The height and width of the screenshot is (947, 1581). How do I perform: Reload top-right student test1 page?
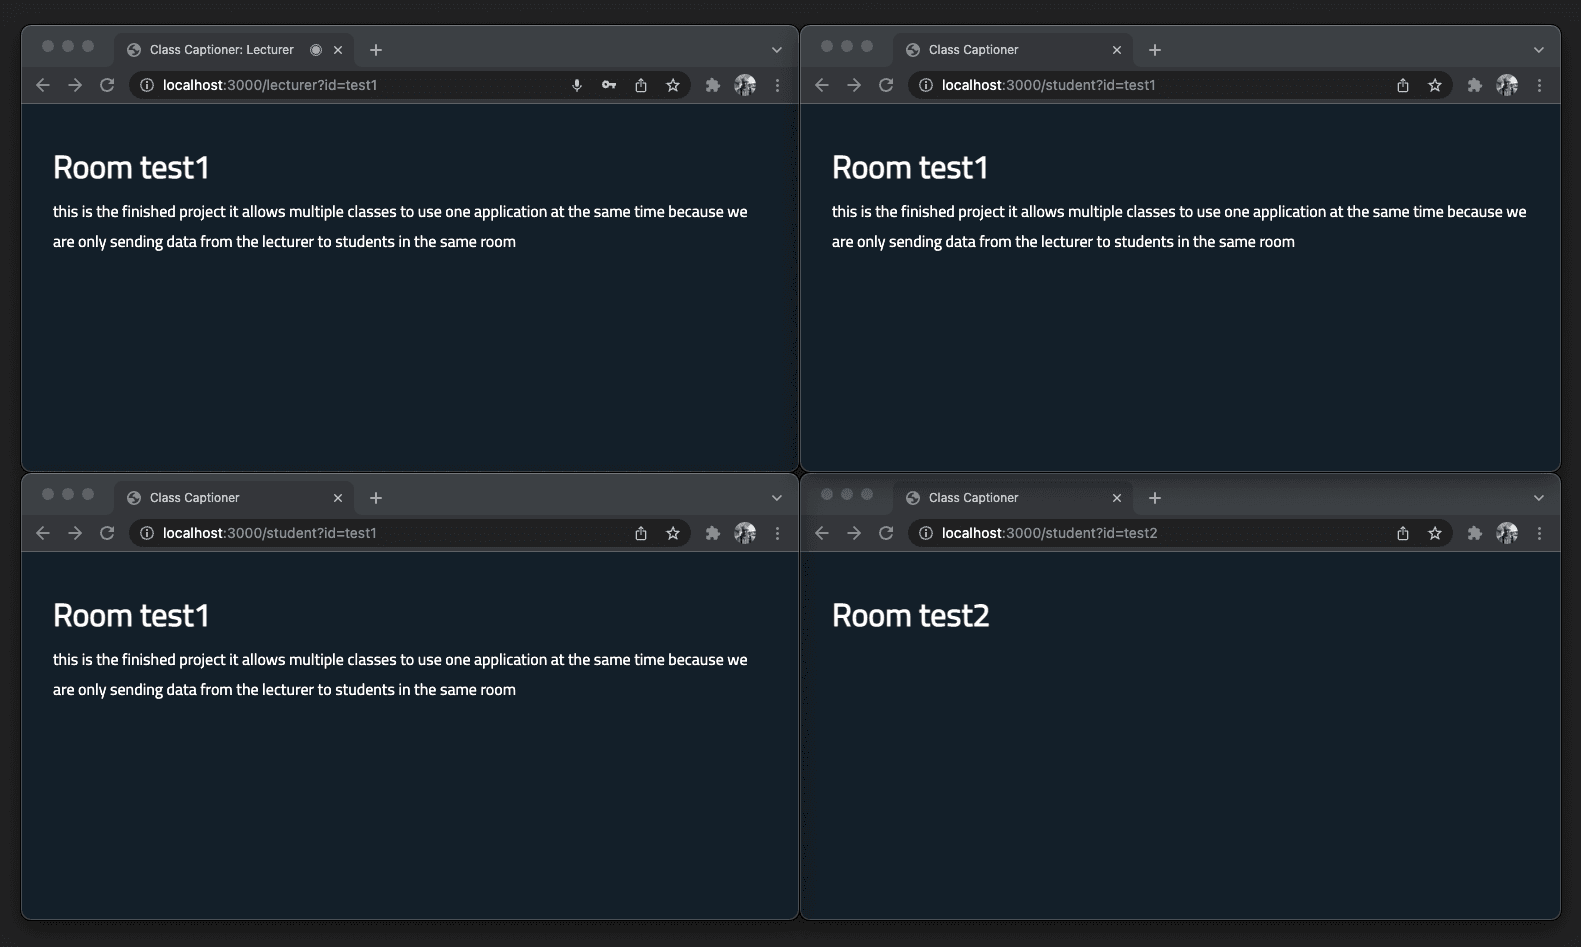886,85
